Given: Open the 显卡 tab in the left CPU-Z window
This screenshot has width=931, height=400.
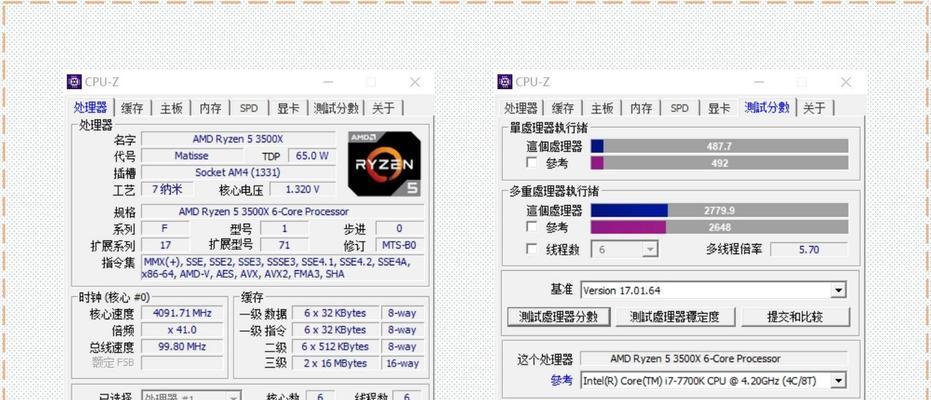Looking at the screenshot, I should tap(288, 108).
